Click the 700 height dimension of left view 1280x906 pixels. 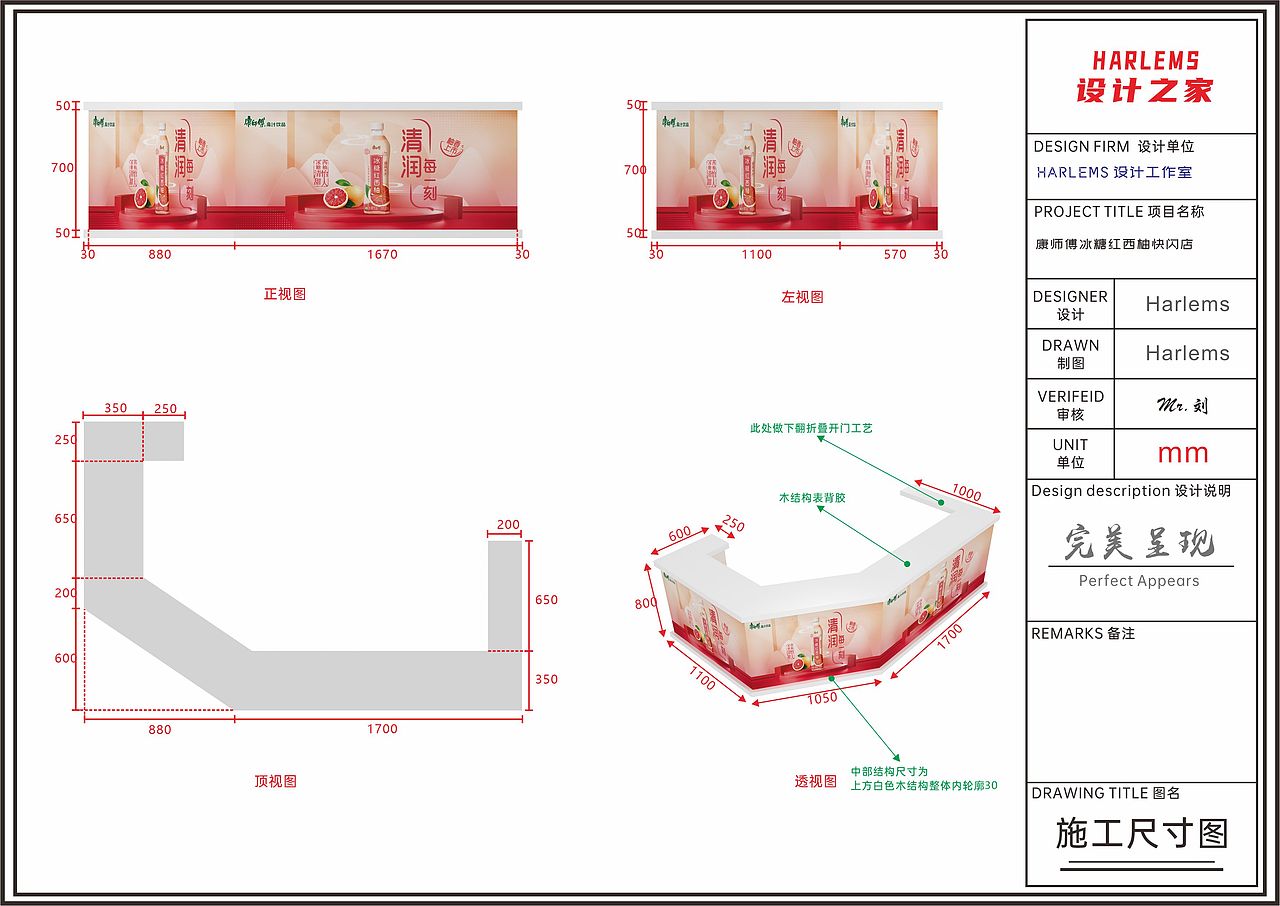pyautogui.click(x=635, y=169)
